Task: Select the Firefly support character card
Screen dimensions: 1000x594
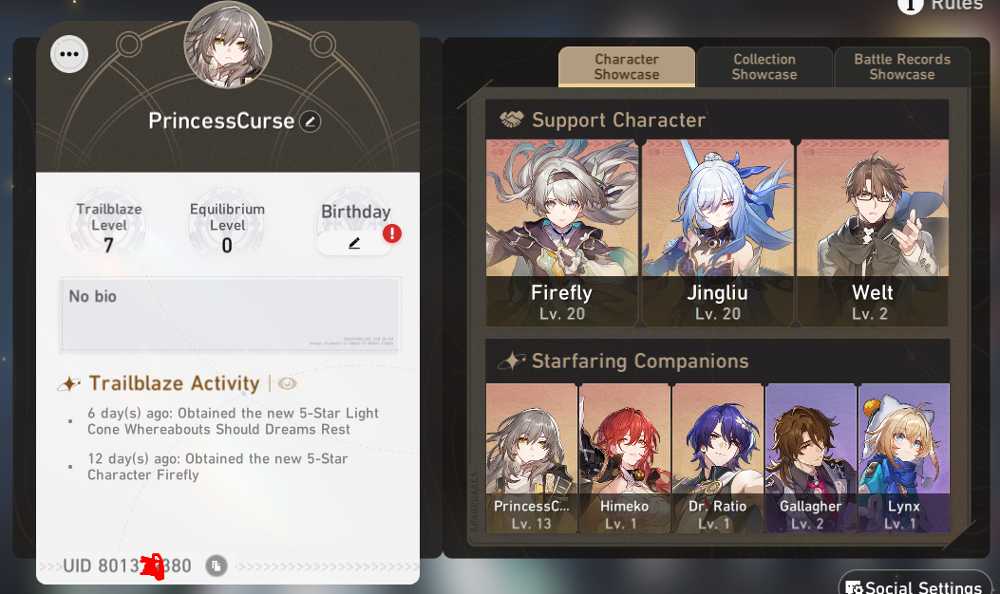Action: click(x=562, y=232)
